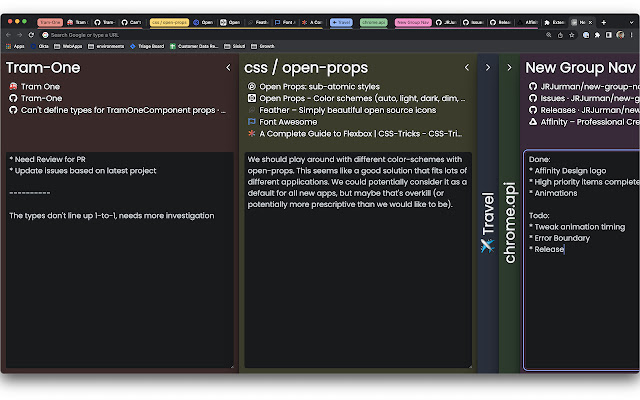Click the CSS-Tricks asterisk icon

pyautogui.click(x=252, y=133)
